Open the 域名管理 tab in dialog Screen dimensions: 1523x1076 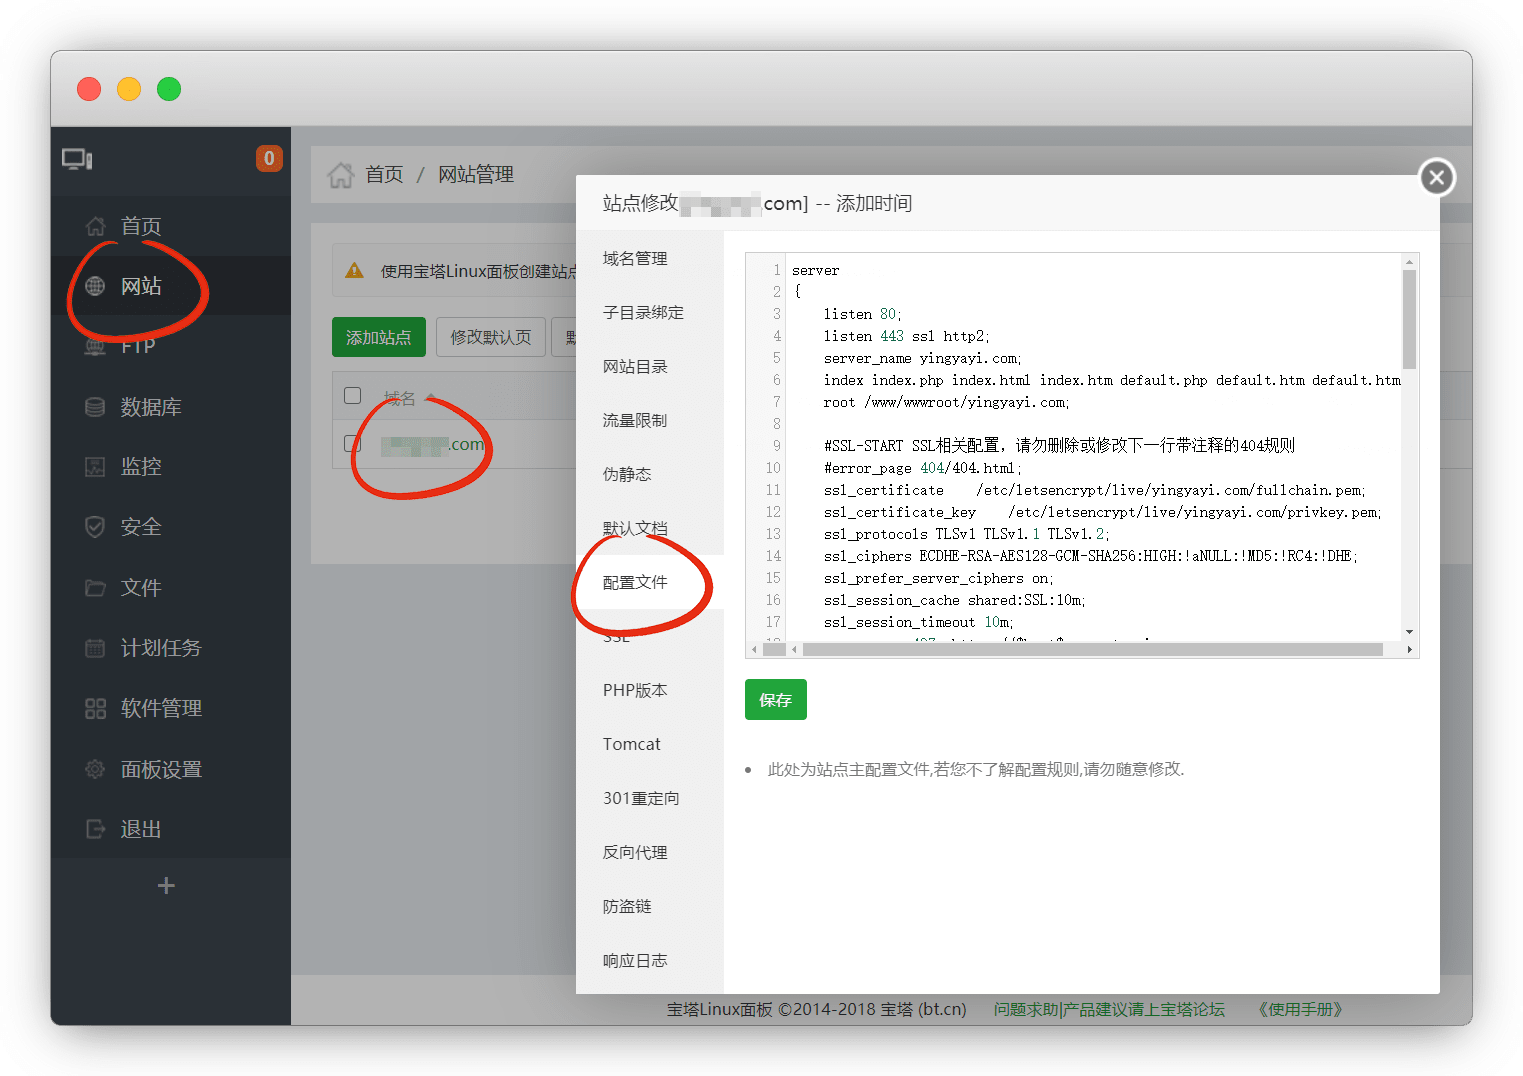[x=635, y=259]
